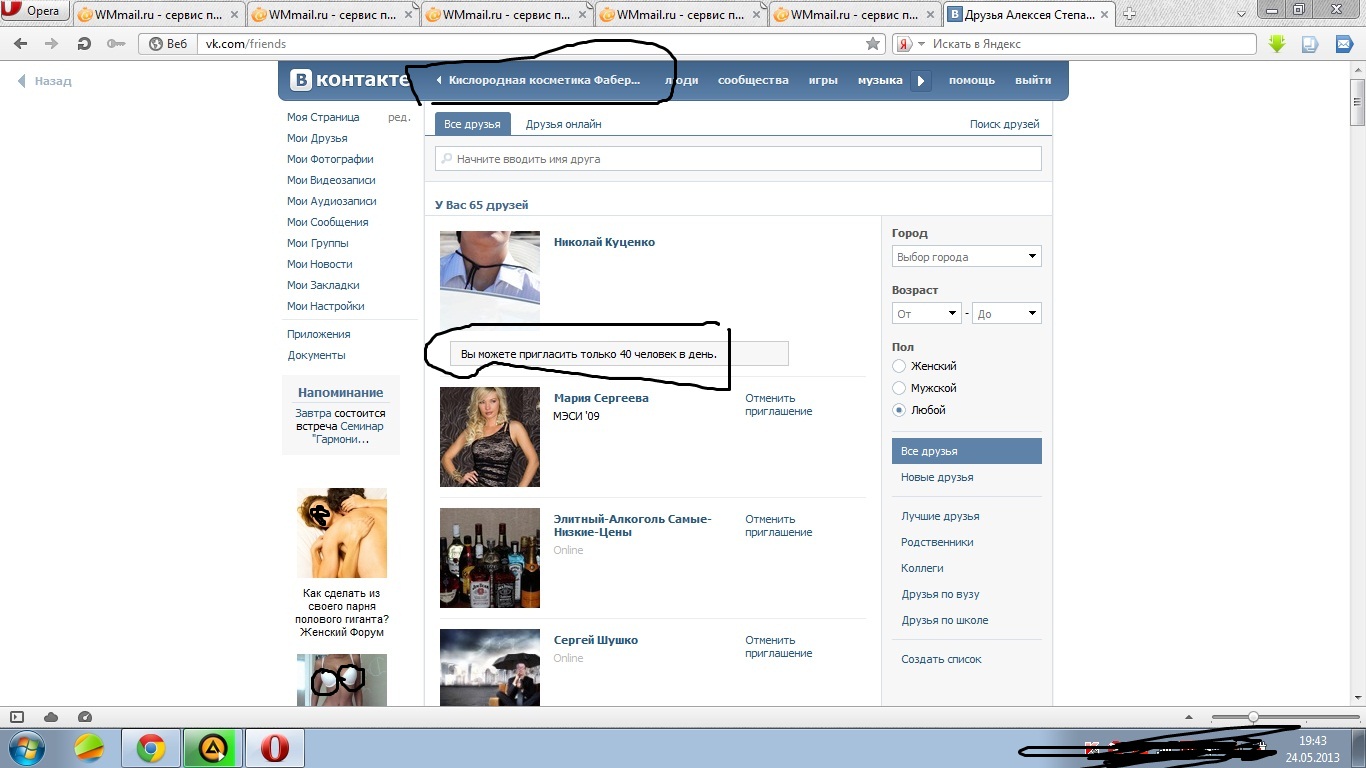This screenshot has width=1366, height=768.
Task: Open 'игры' in the VK header menu
Action: (823, 81)
